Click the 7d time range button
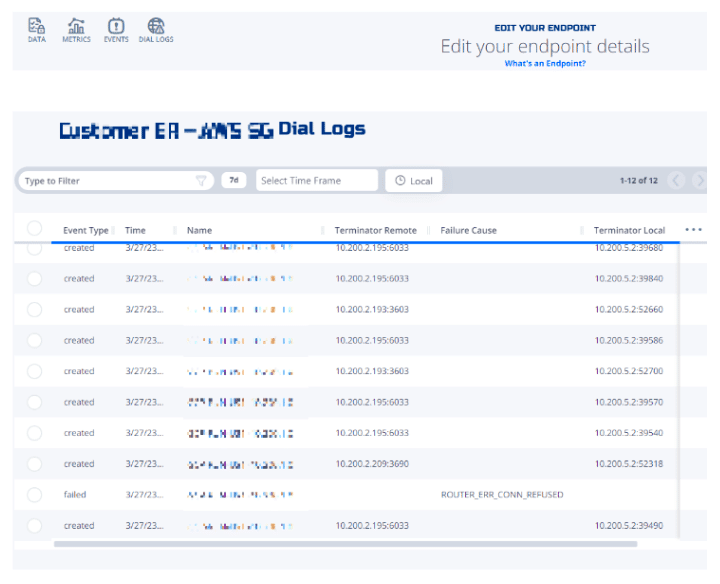This screenshot has height=584, width=720. click(233, 181)
